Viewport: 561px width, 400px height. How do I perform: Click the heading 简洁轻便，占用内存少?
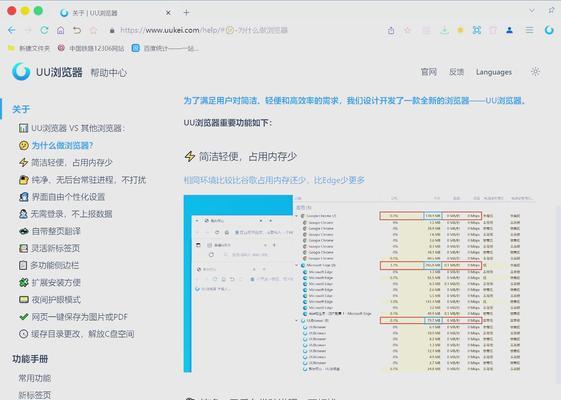click(x=248, y=156)
